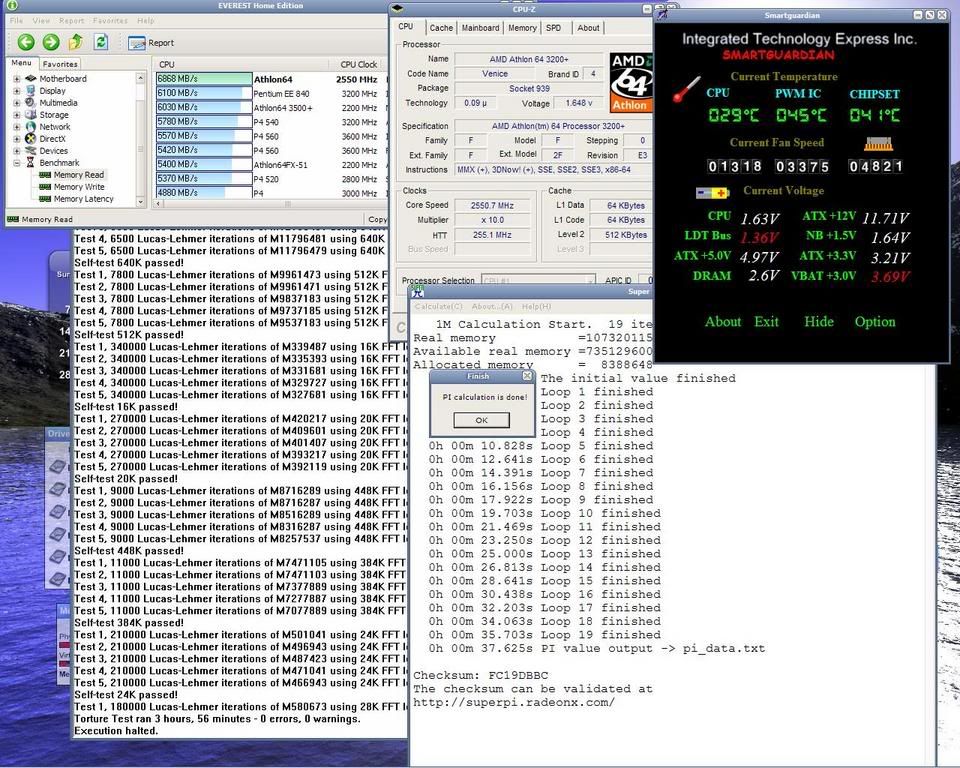Click the EVEREST tree scrollbar up arrow
Viewport: 960px width, 768px height.
tap(141, 78)
